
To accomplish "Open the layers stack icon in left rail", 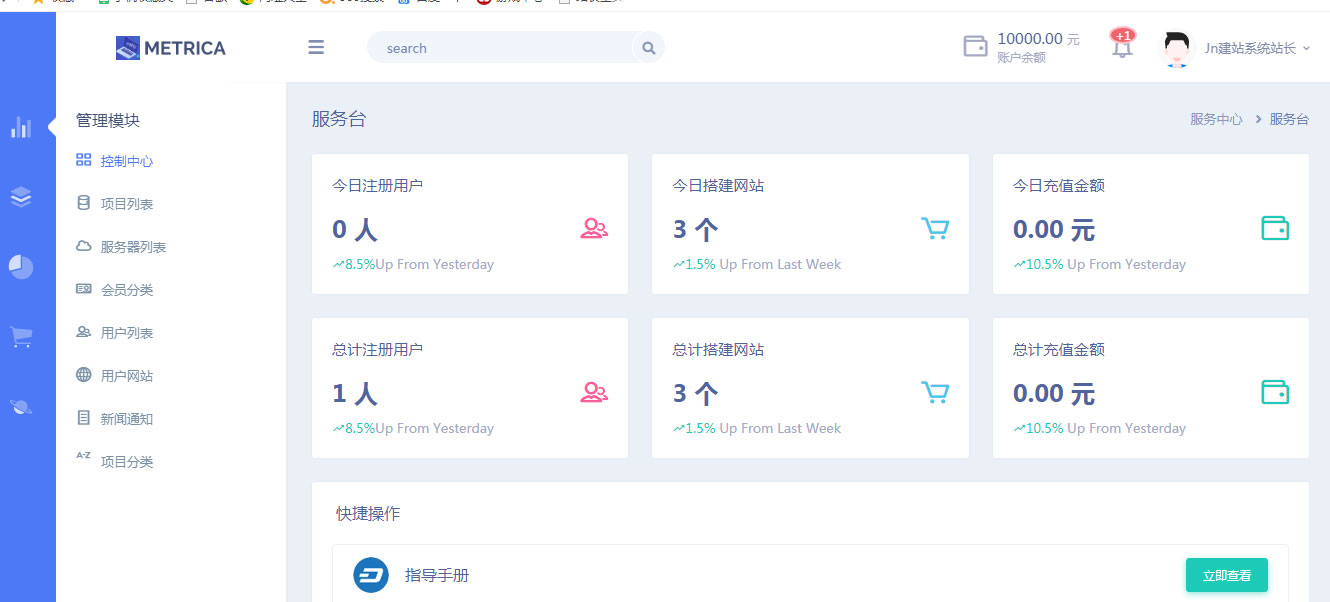I will click(x=21, y=197).
